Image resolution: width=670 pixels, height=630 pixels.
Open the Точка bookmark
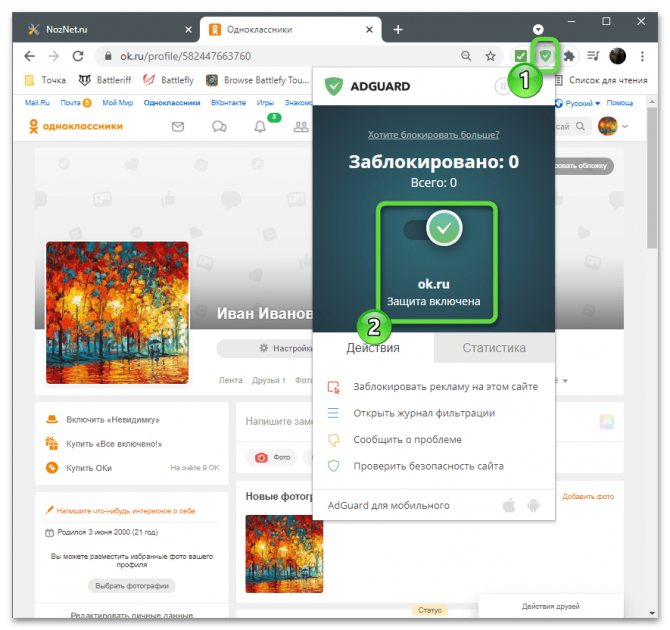[x=46, y=80]
